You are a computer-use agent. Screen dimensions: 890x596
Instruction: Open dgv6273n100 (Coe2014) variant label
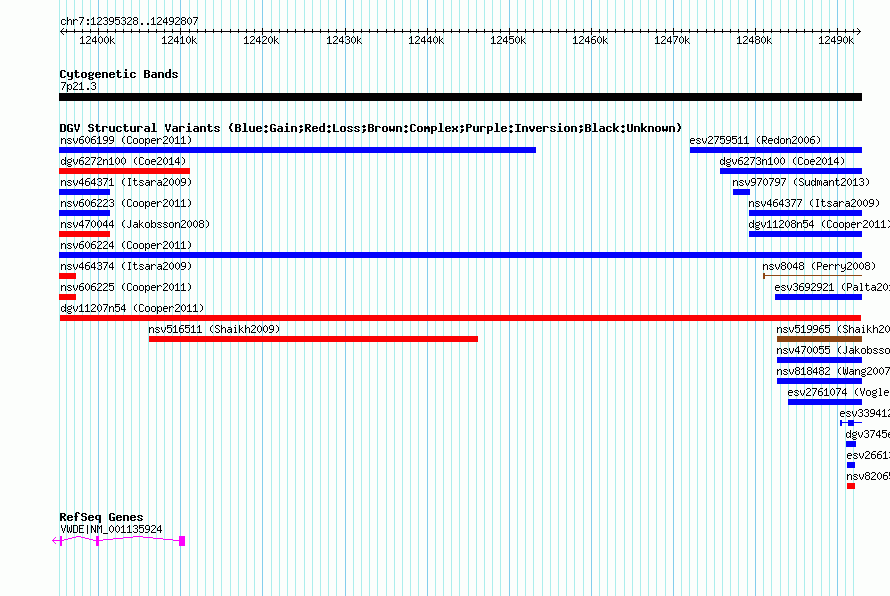782,161
